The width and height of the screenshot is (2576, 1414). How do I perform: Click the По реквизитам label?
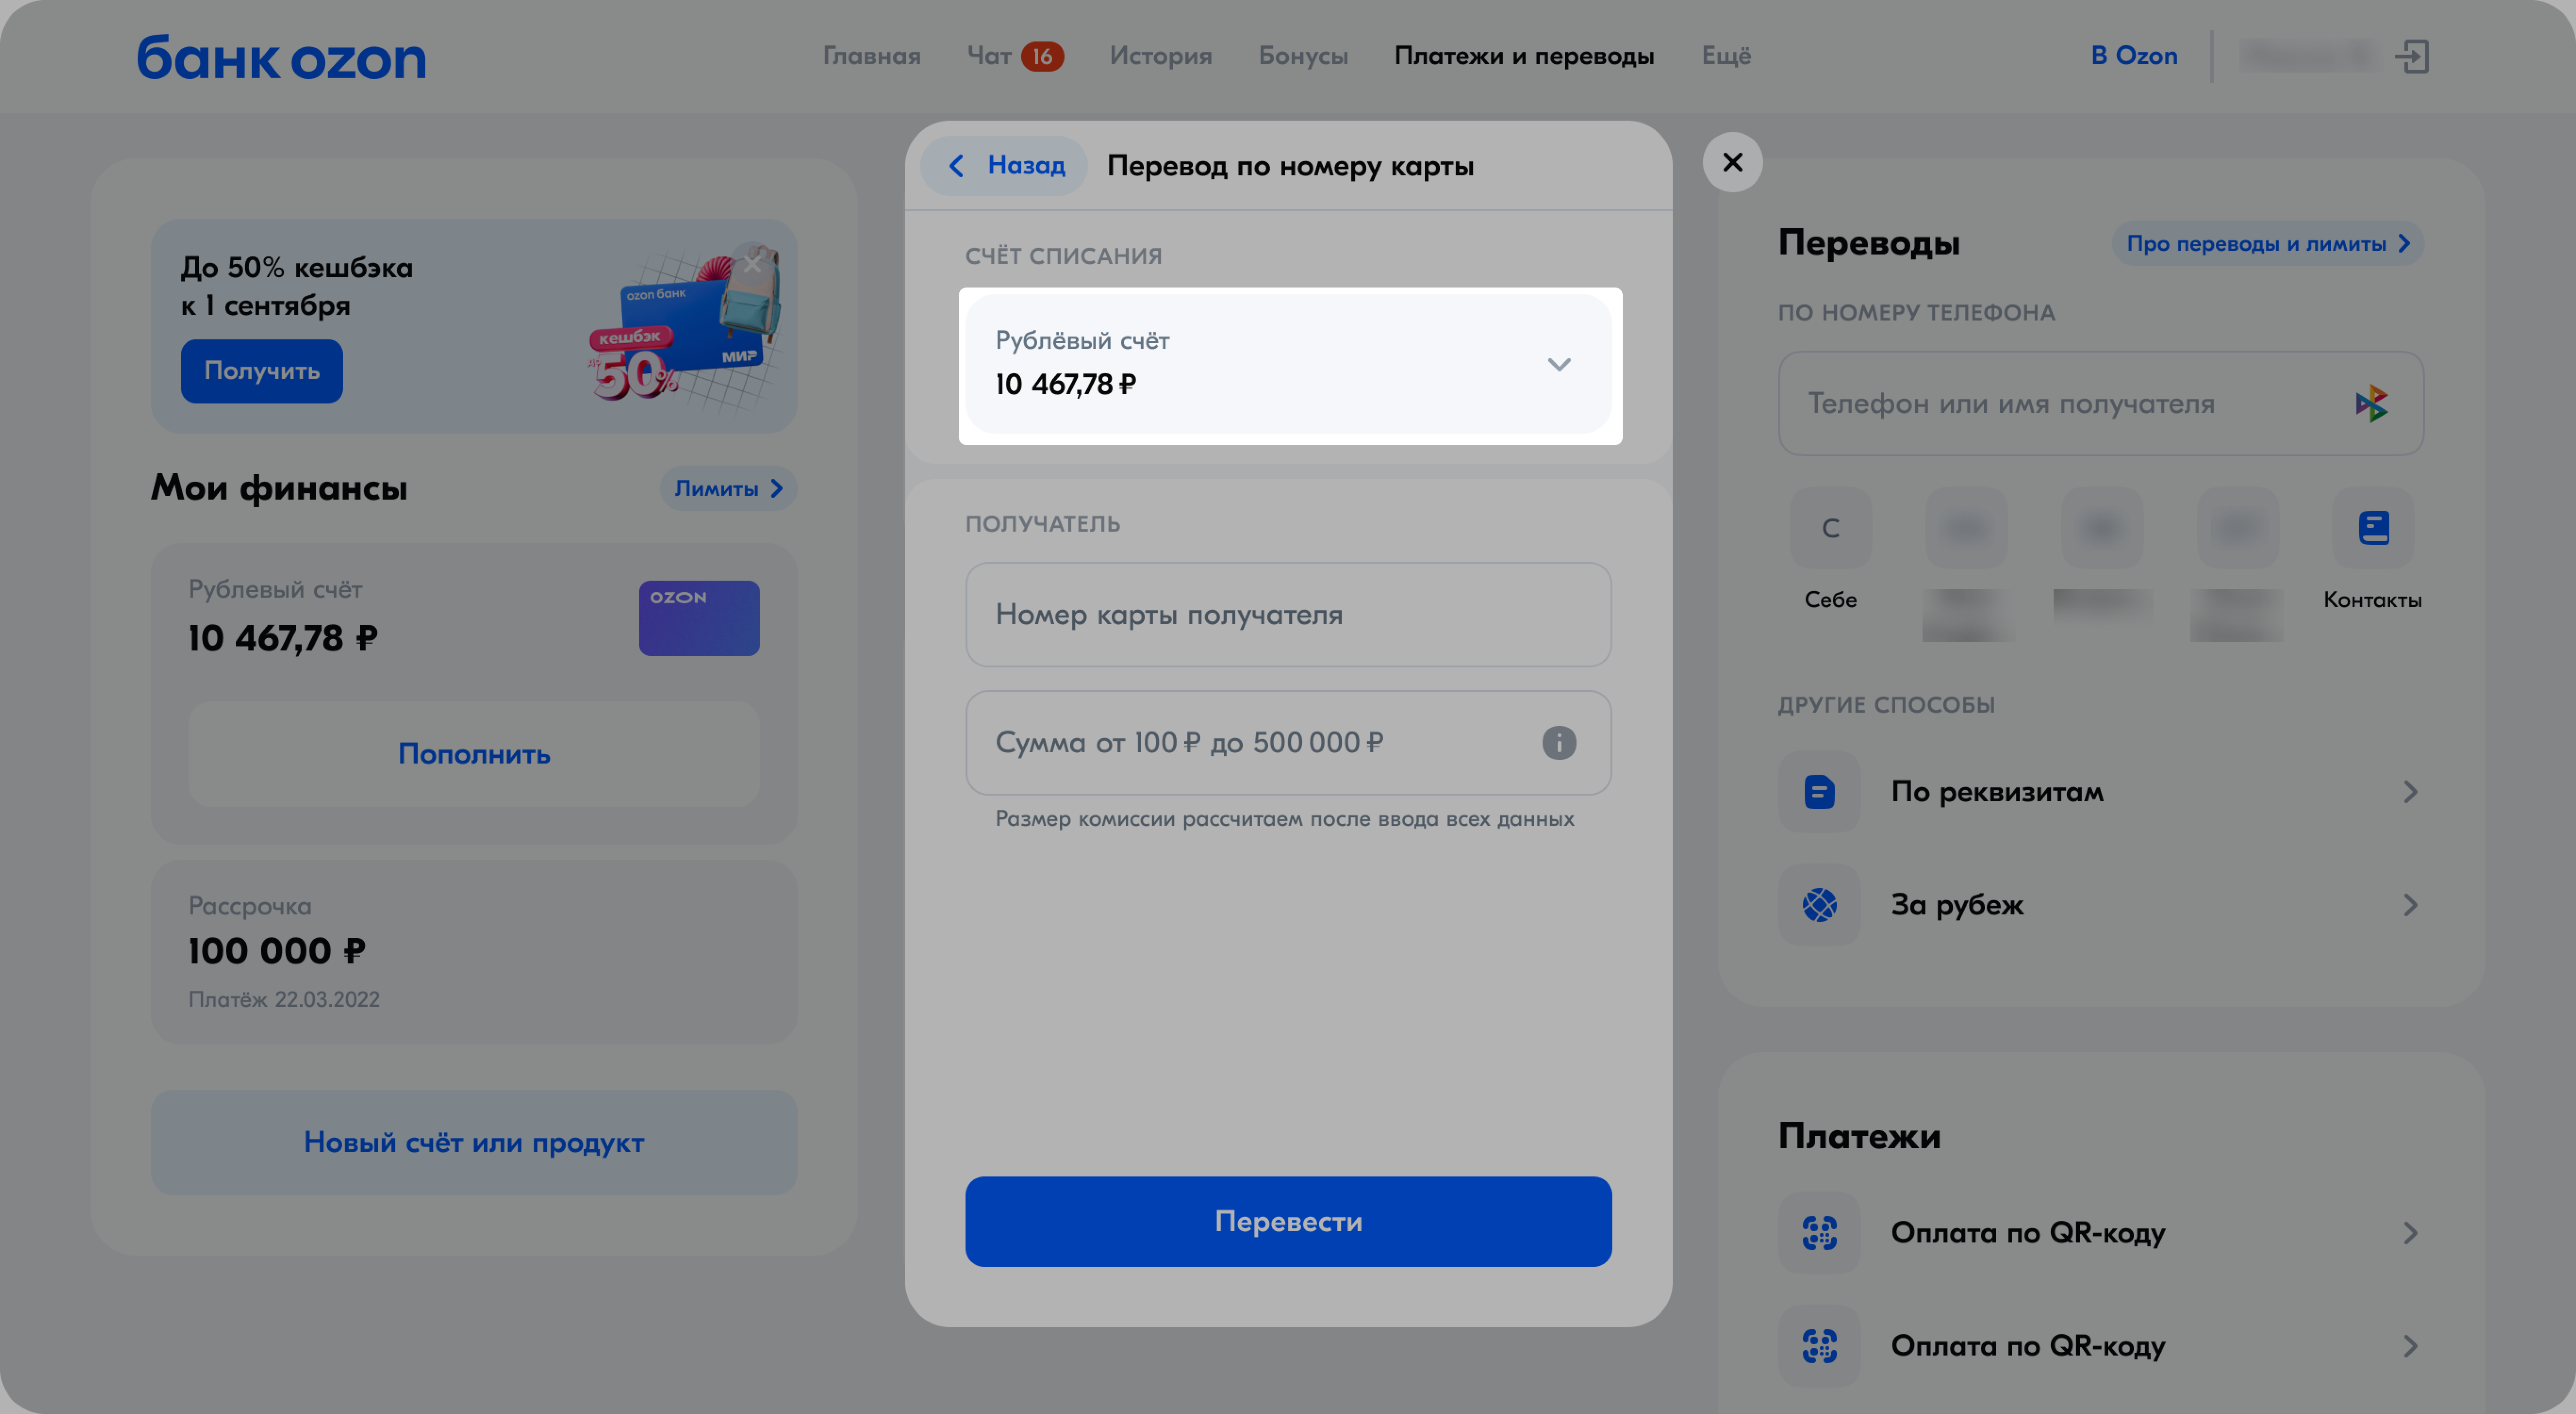1997,792
